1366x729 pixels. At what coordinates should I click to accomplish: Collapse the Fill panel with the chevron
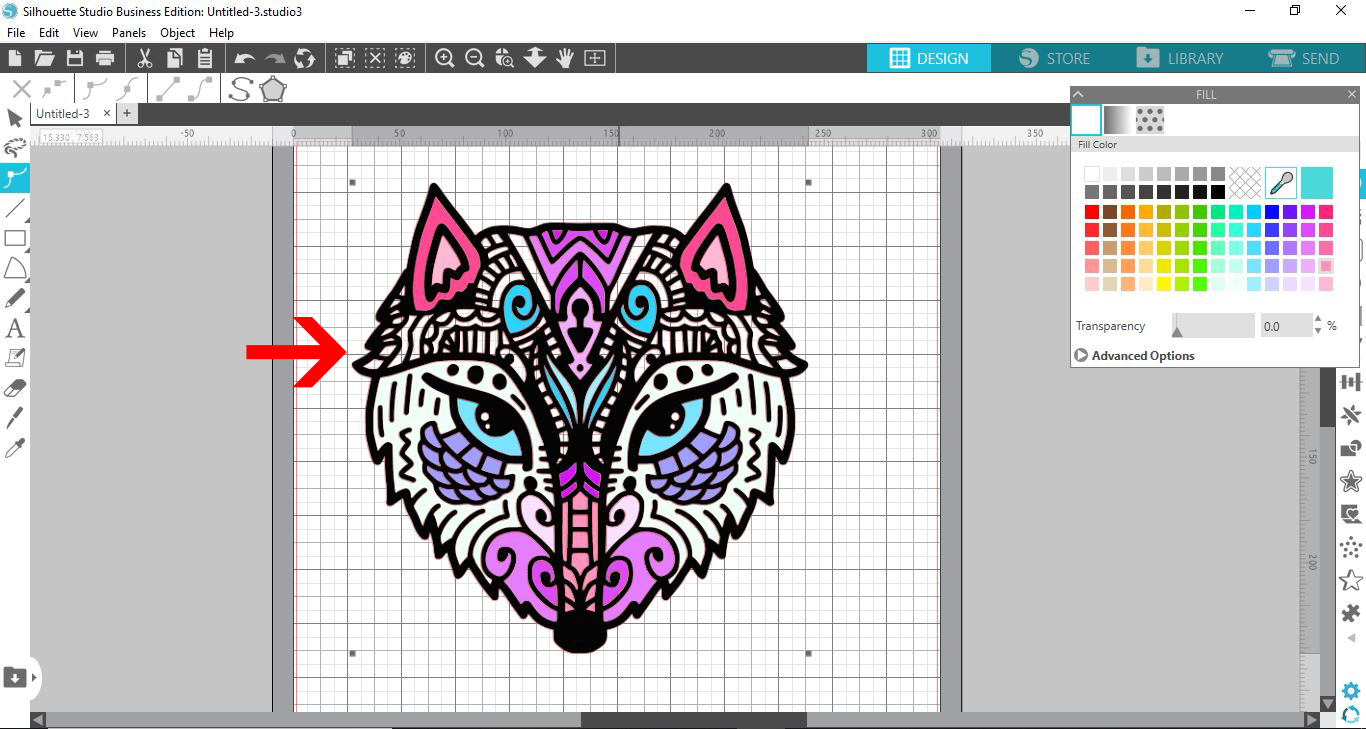[x=1078, y=95]
